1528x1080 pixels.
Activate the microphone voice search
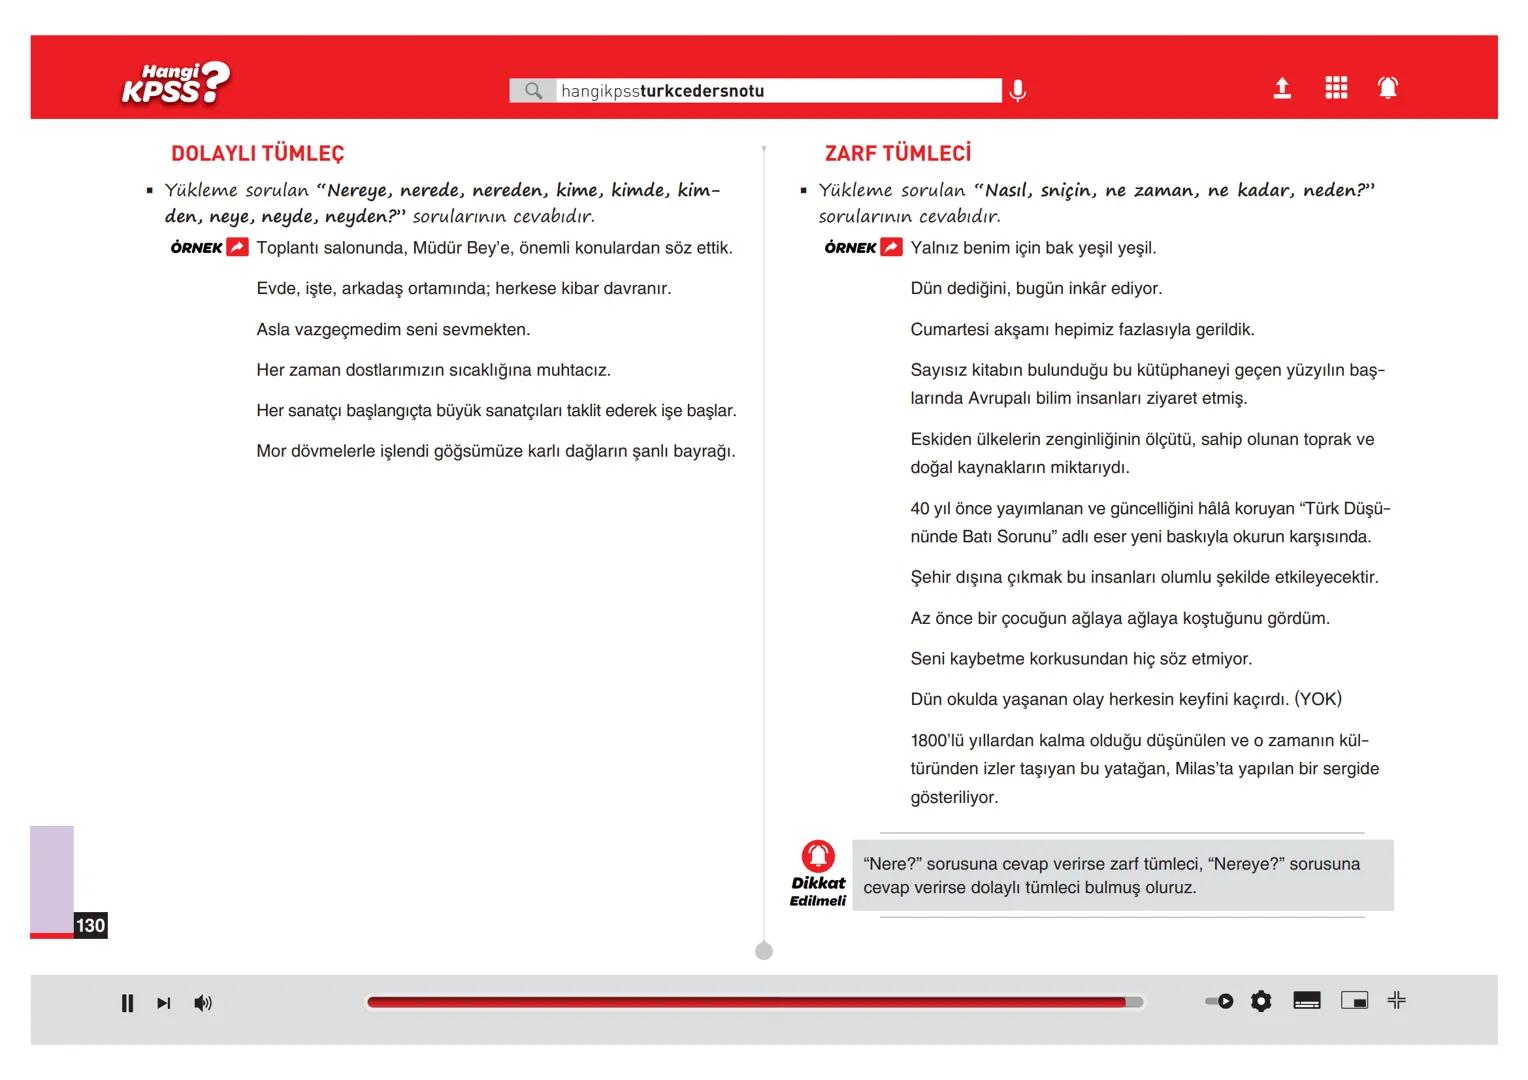click(1017, 91)
